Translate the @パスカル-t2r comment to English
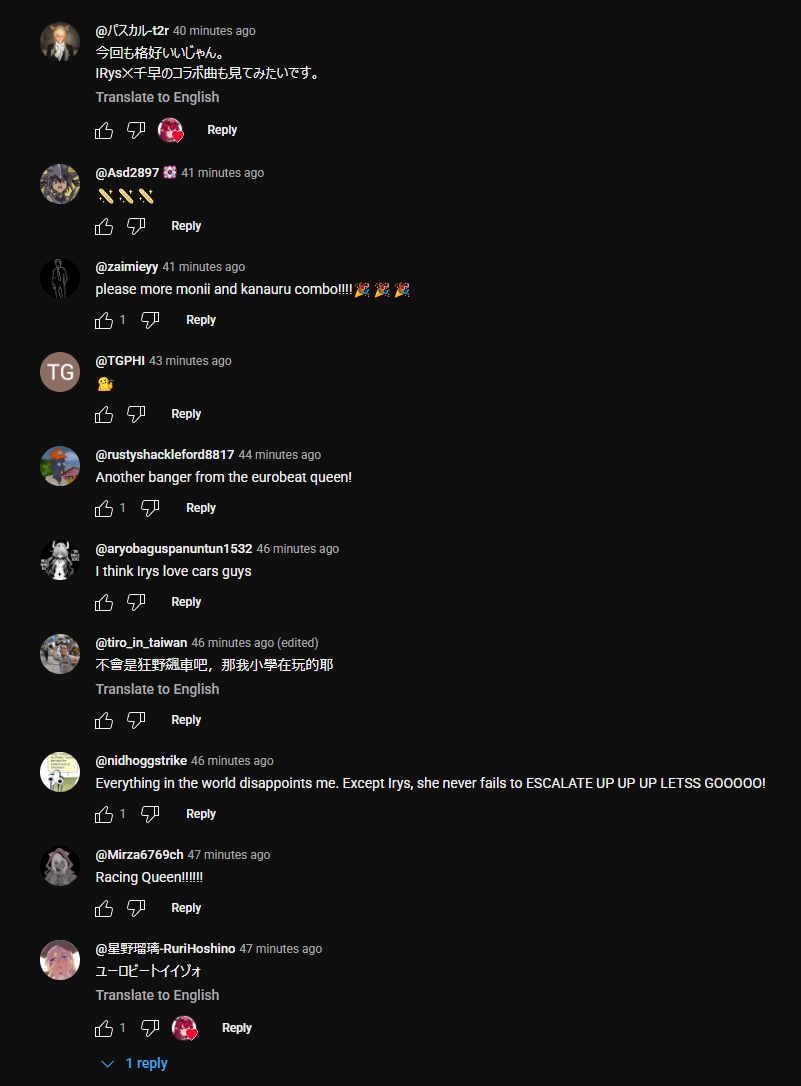Viewport: 801px width, 1086px height. tap(157, 97)
